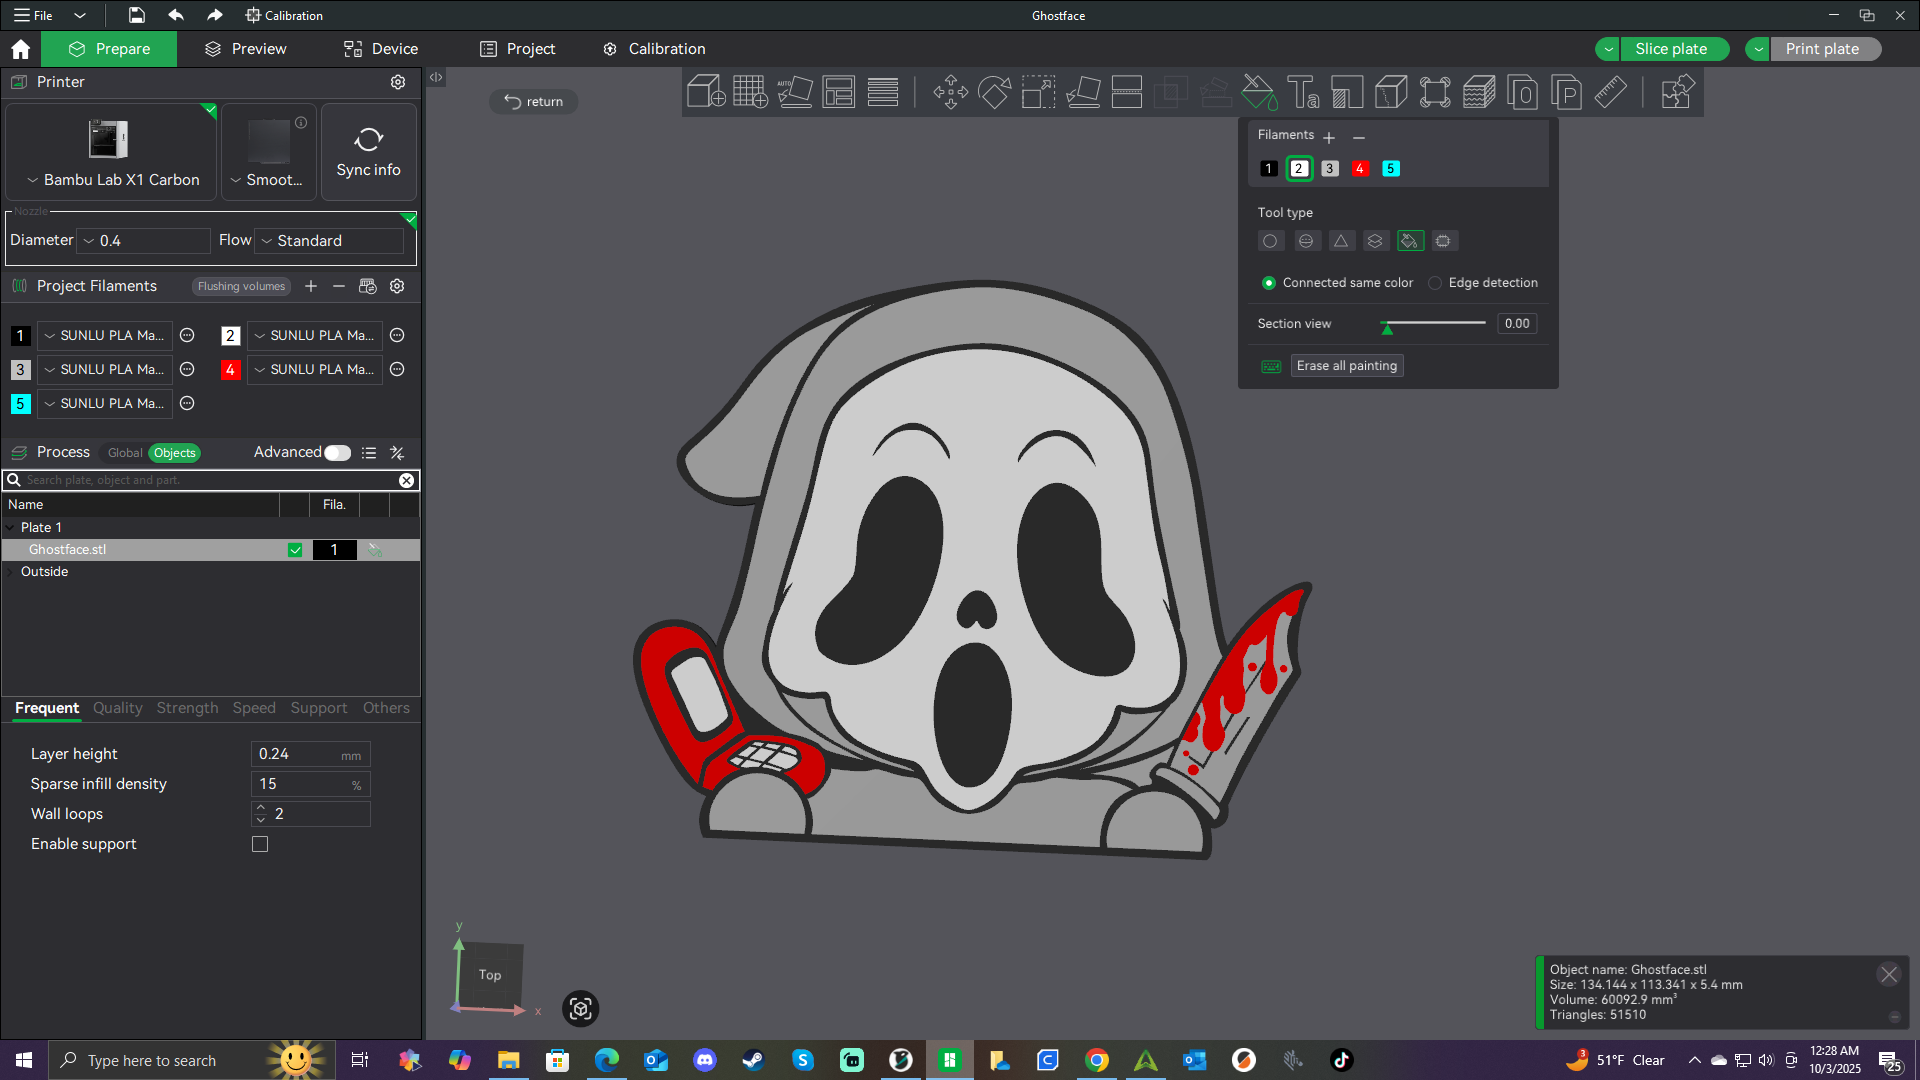Open the Calibration tab
This screenshot has height=1080, width=1920.
[x=654, y=49]
